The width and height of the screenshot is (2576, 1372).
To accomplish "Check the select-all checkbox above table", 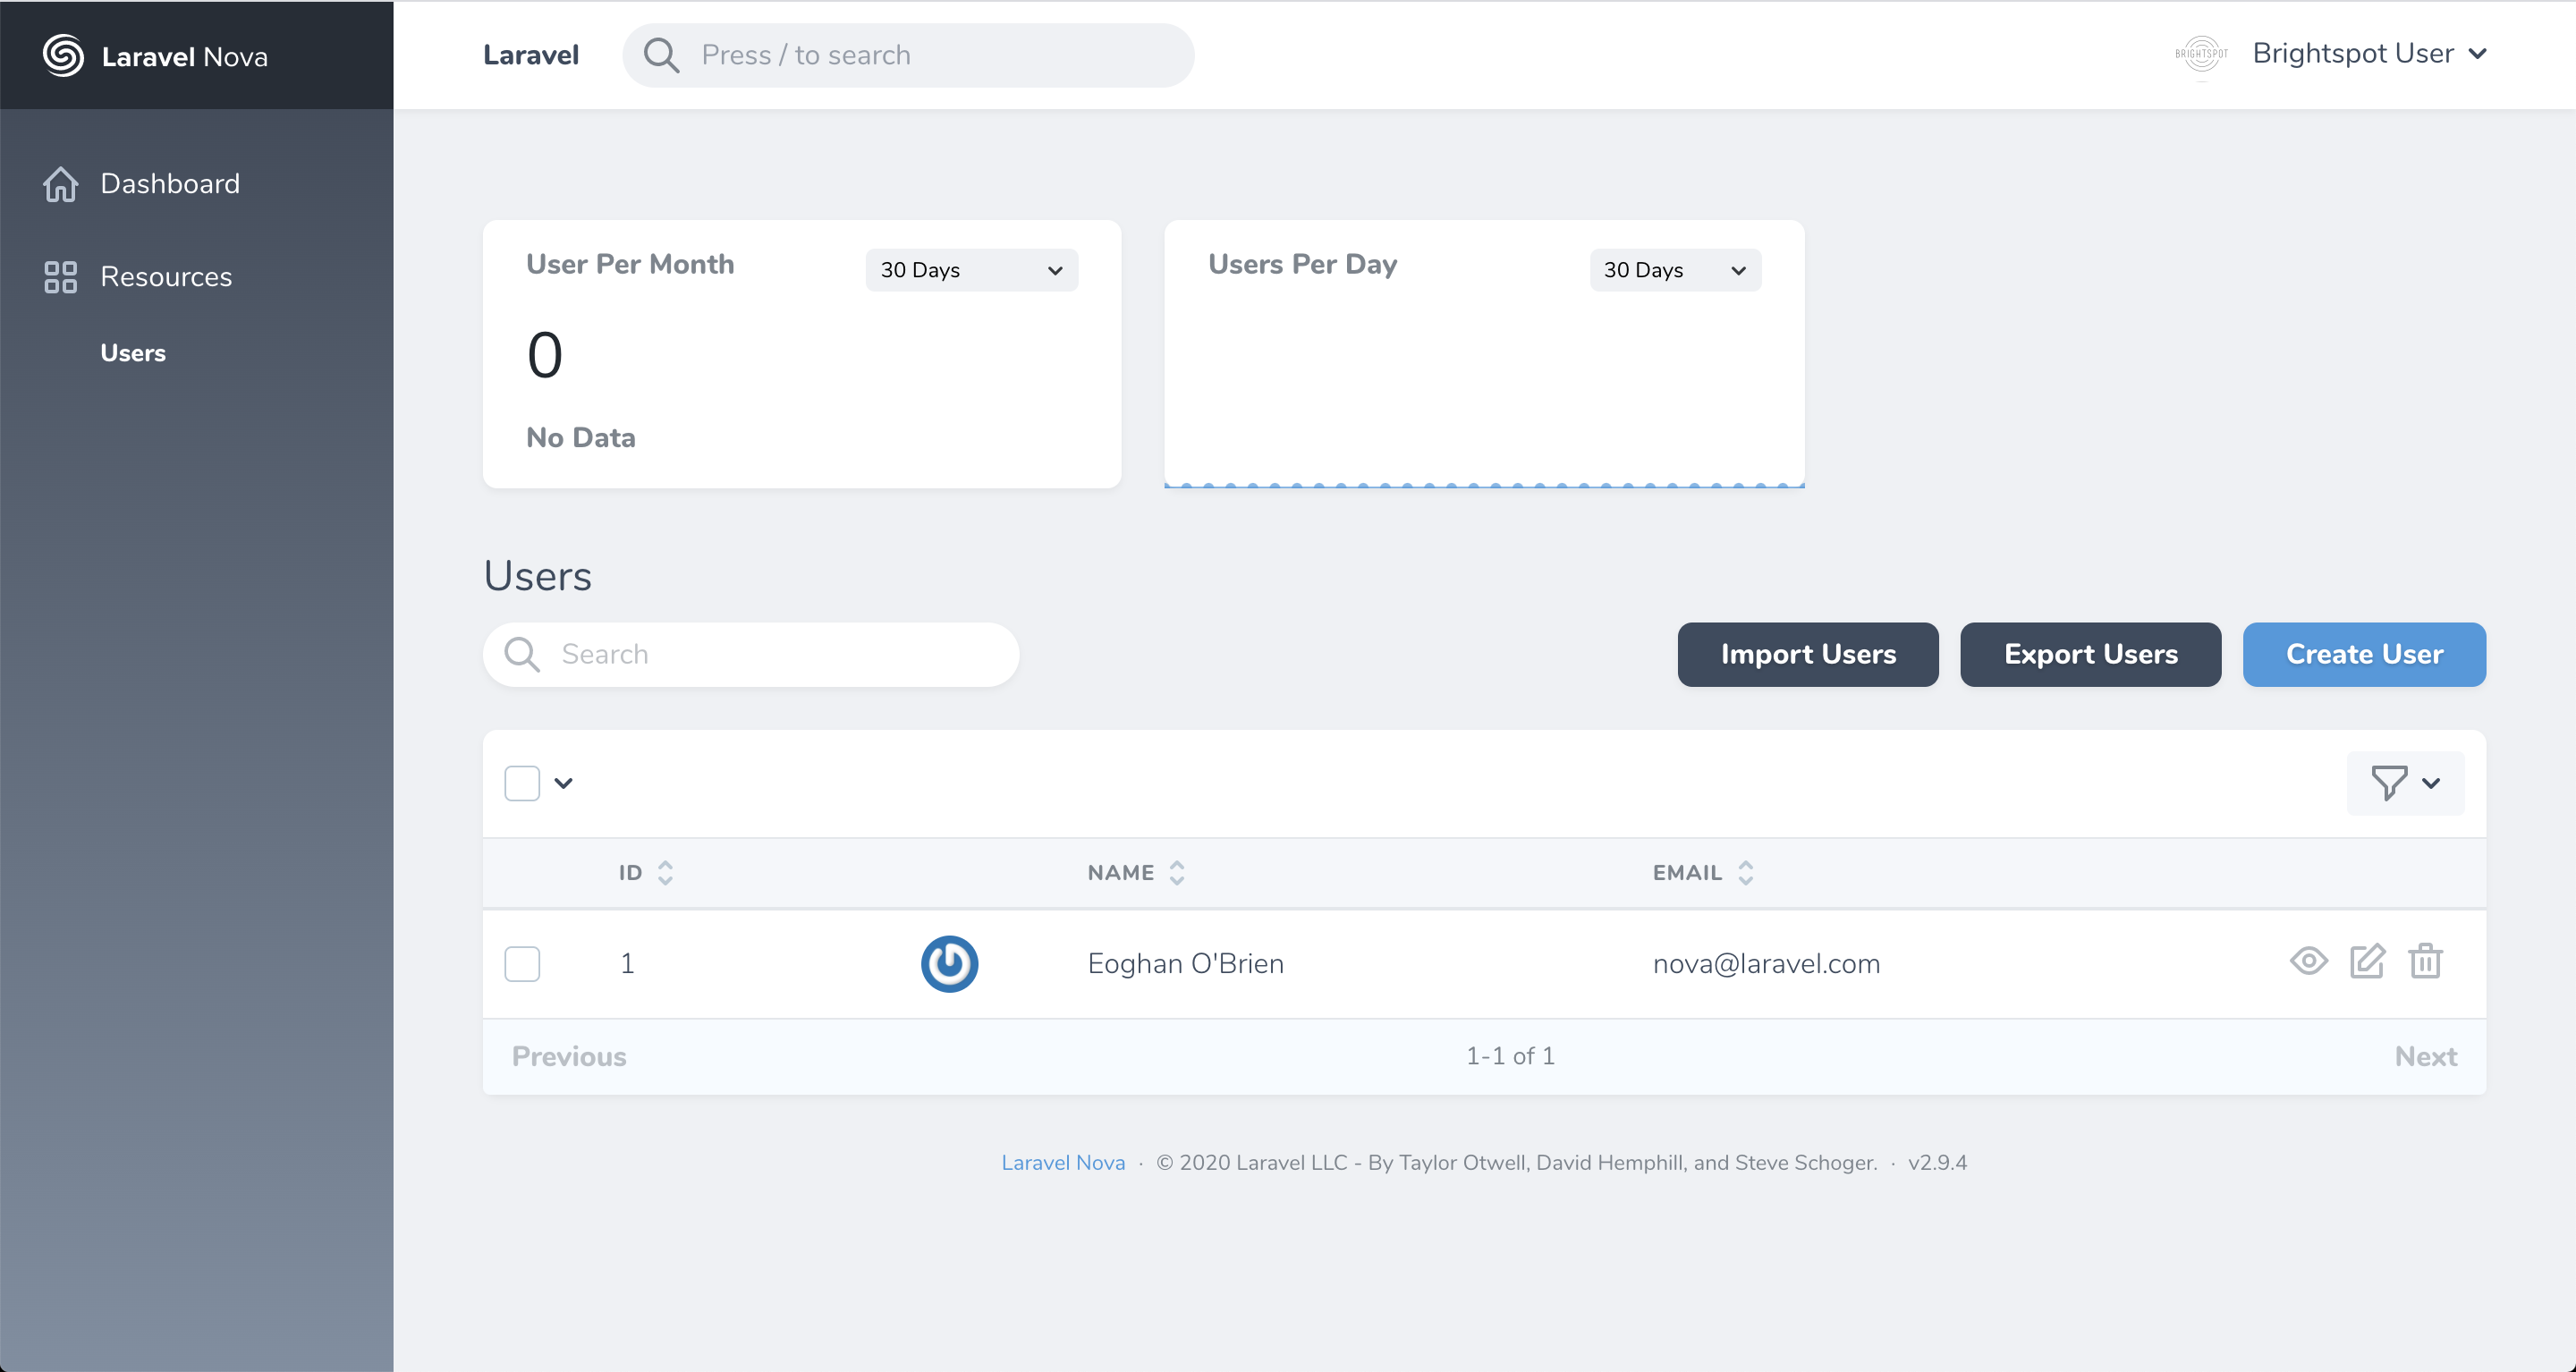I will (522, 783).
